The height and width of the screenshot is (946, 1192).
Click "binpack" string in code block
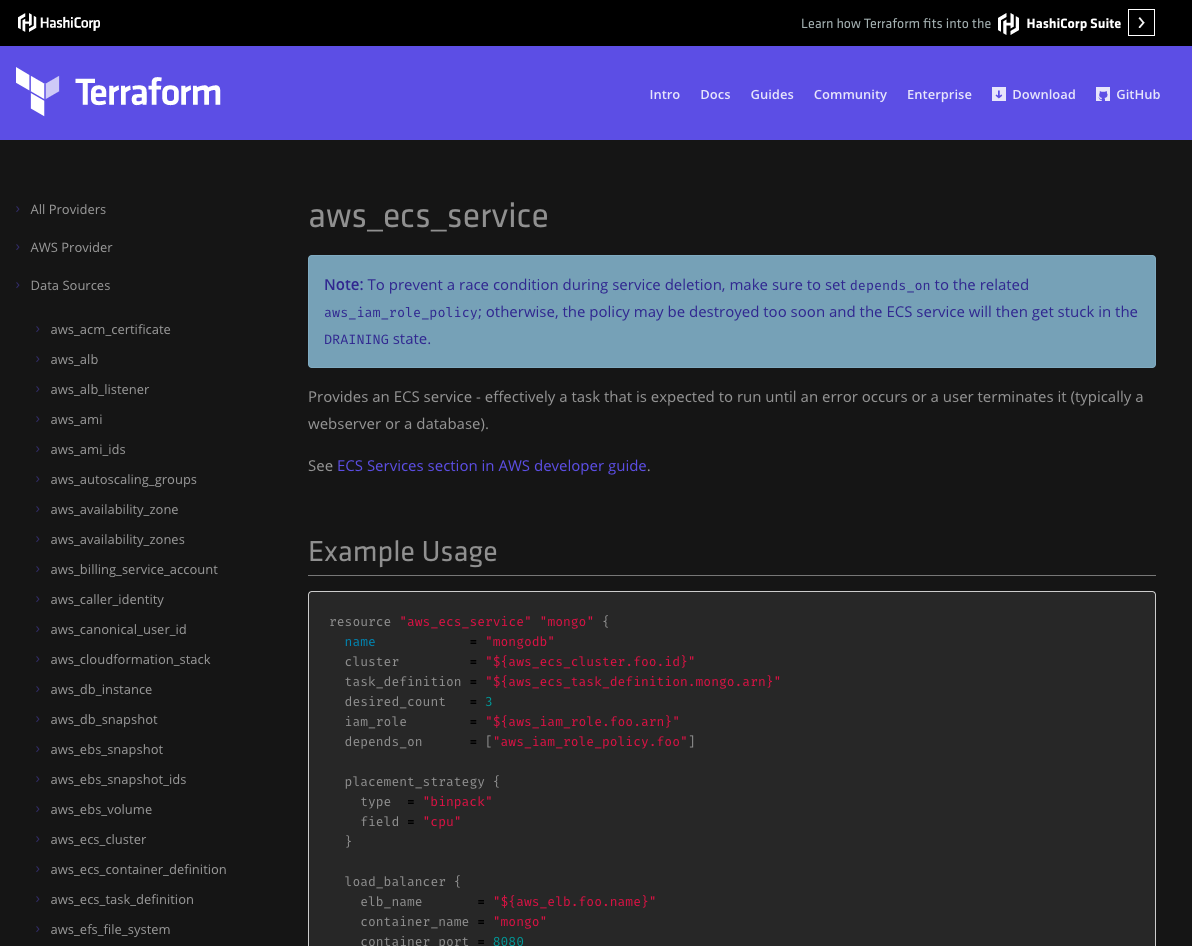click(x=458, y=802)
